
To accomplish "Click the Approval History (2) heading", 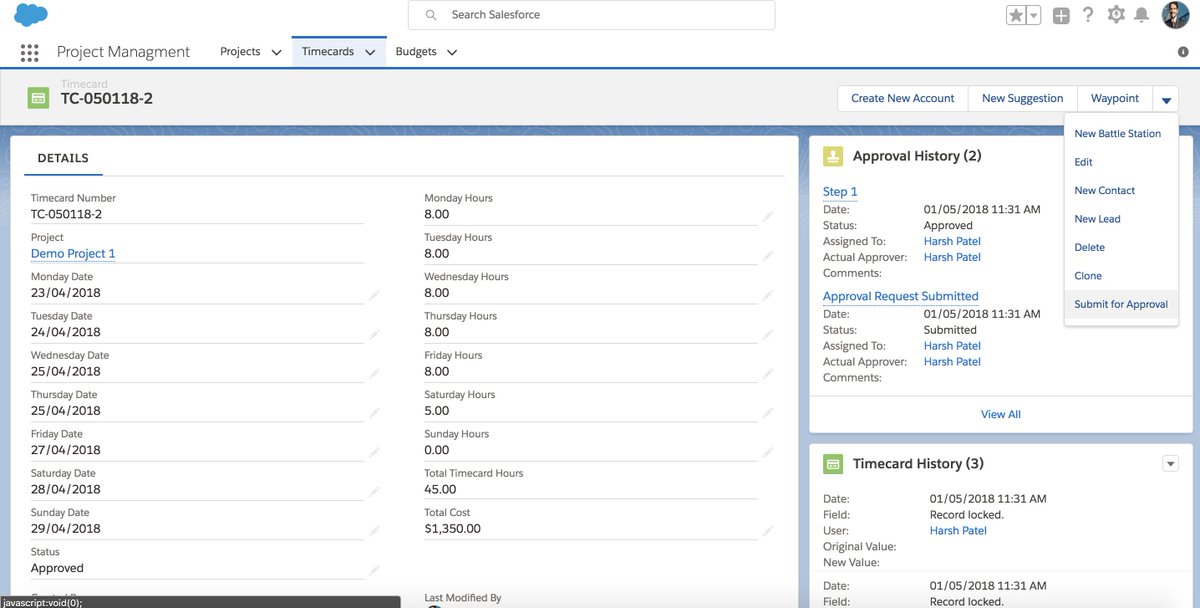I will (917, 156).
